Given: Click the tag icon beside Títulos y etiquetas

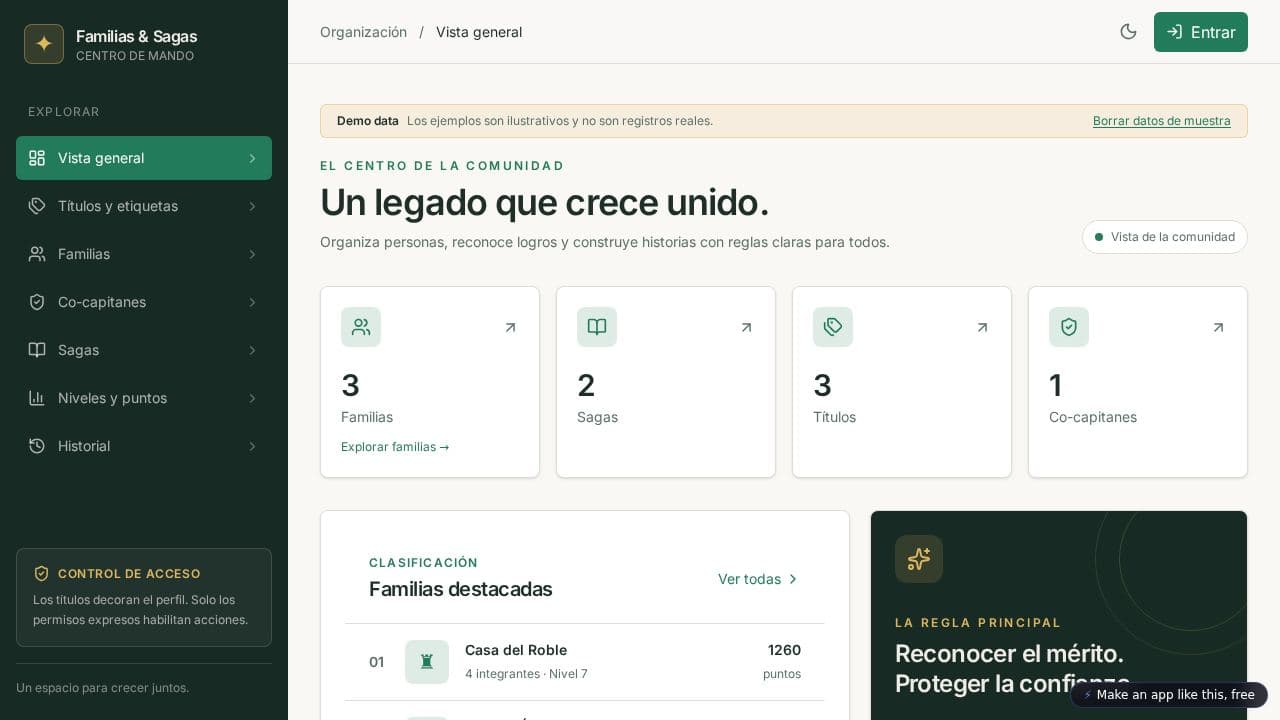Looking at the screenshot, I should click(37, 206).
